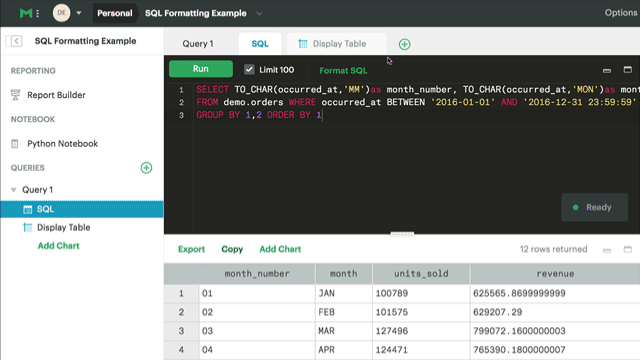Select Display Table in the sidebar
The width and height of the screenshot is (640, 360).
pyautogui.click(x=63, y=227)
